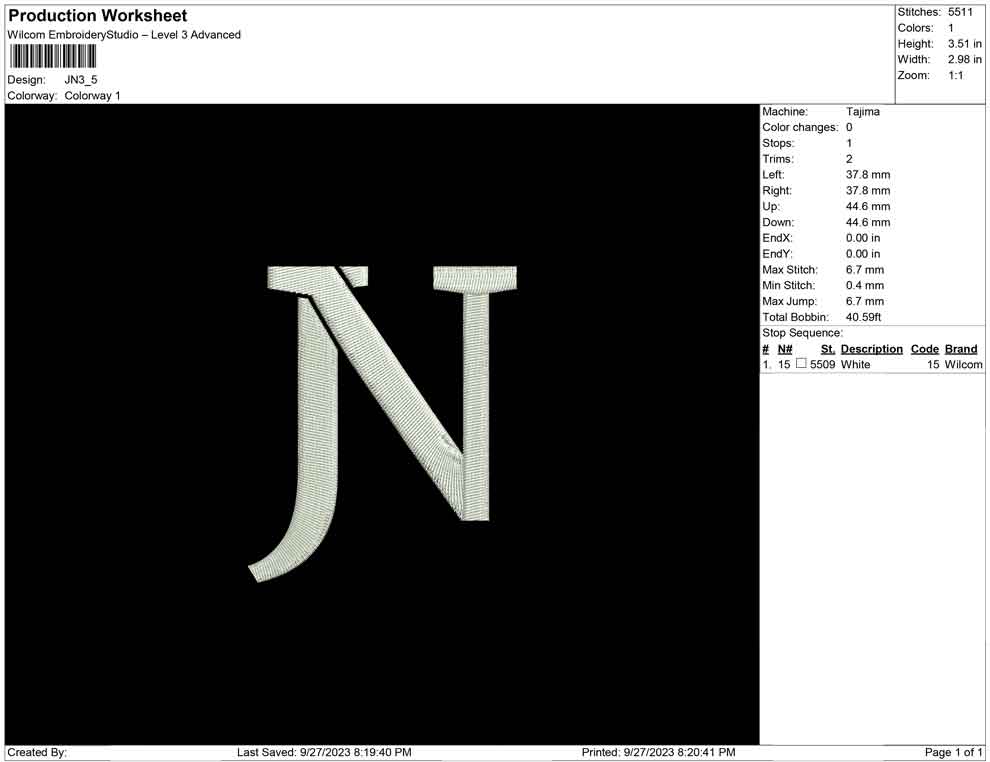The height and width of the screenshot is (762, 990).
Task: Click the Zoom 1:1 value
Action: tap(955, 76)
